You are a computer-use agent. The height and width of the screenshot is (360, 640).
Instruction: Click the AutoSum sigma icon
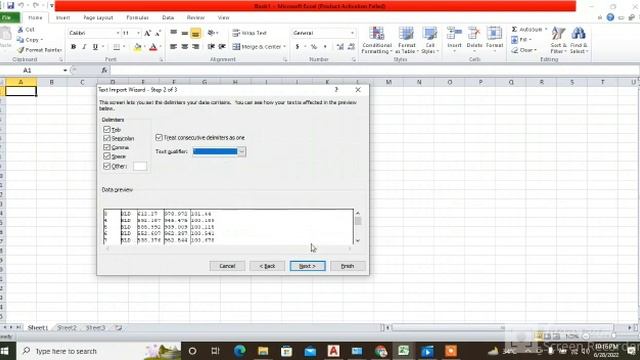[x=514, y=29]
